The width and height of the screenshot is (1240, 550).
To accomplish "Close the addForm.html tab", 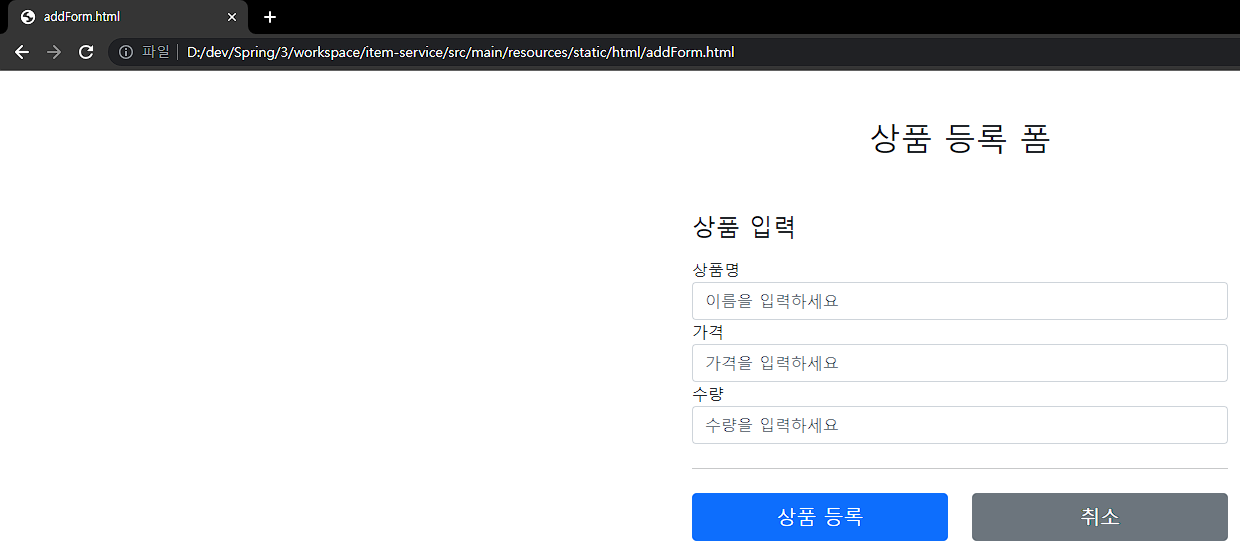I will 232,17.
